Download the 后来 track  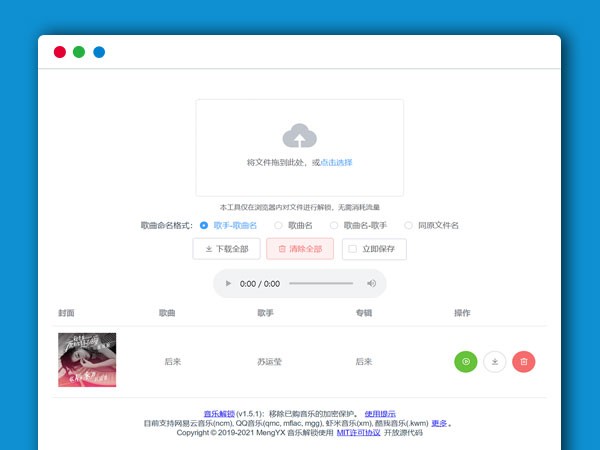494,361
